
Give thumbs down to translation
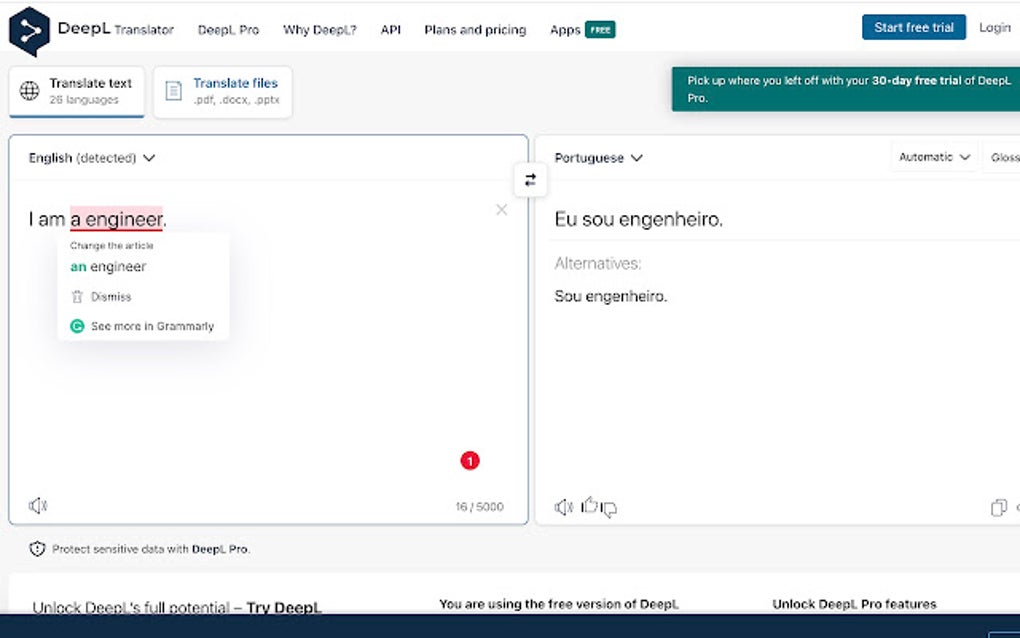coord(609,509)
